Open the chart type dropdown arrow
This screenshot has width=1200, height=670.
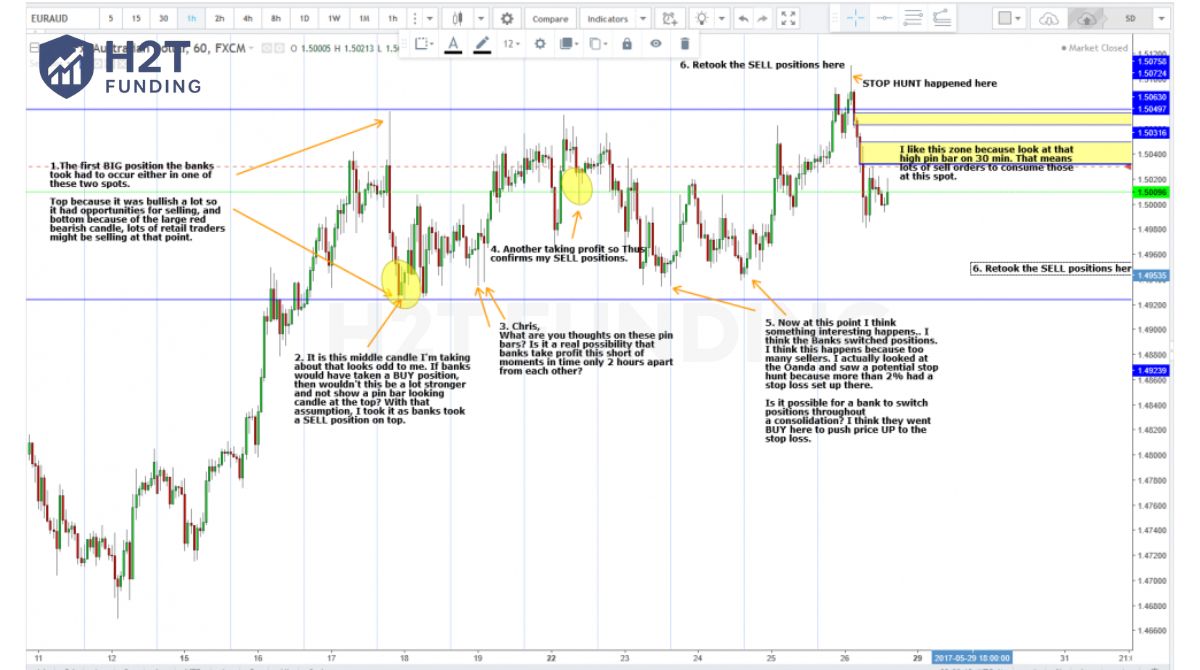(481, 17)
